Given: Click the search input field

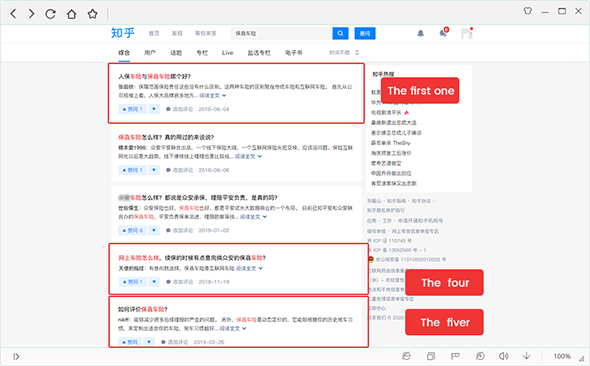Looking at the screenshot, I should [281, 33].
